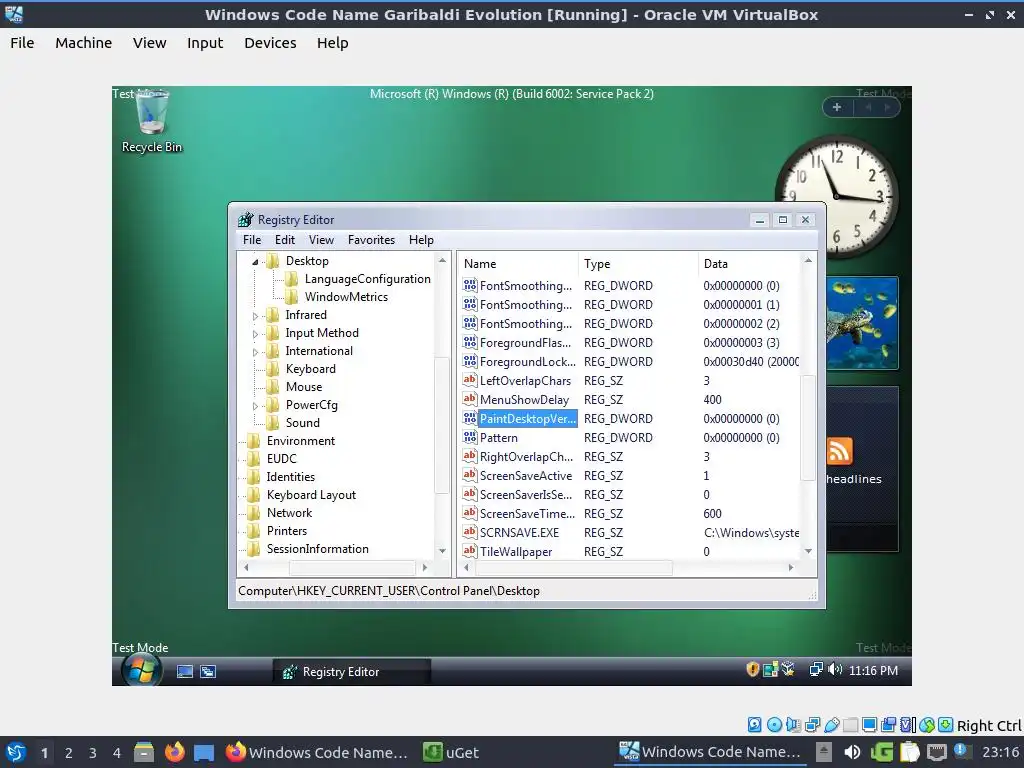Click values pane vertical scrollbar thumb
The height and width of the screenshot is (768, 1024).
click(x=808, y=428)
